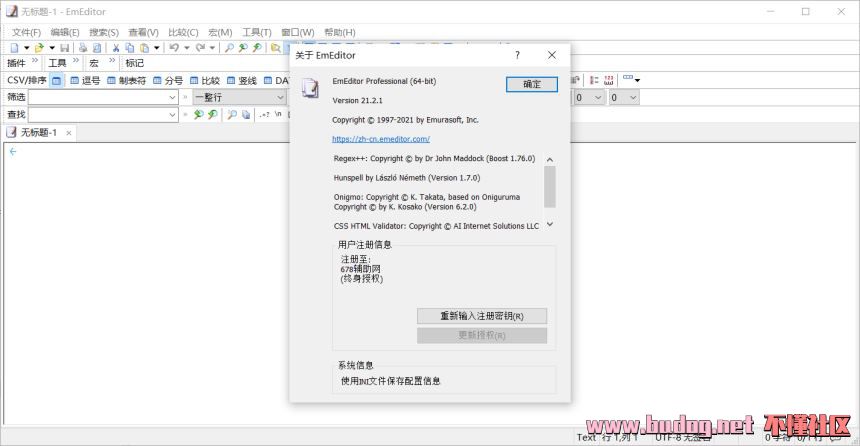This screenshot has height=446, width=860.
Task: Open the Redo history dropdown arrow
Action: pyautogui.click(x=212, y=48)
